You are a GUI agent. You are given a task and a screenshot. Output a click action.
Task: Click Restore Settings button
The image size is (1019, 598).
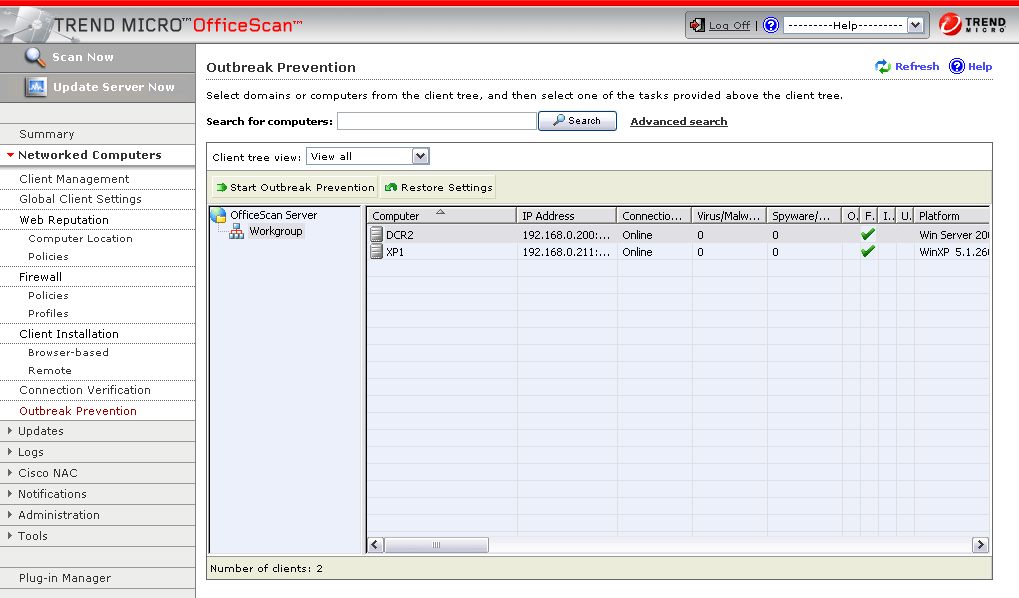(438, 187)
